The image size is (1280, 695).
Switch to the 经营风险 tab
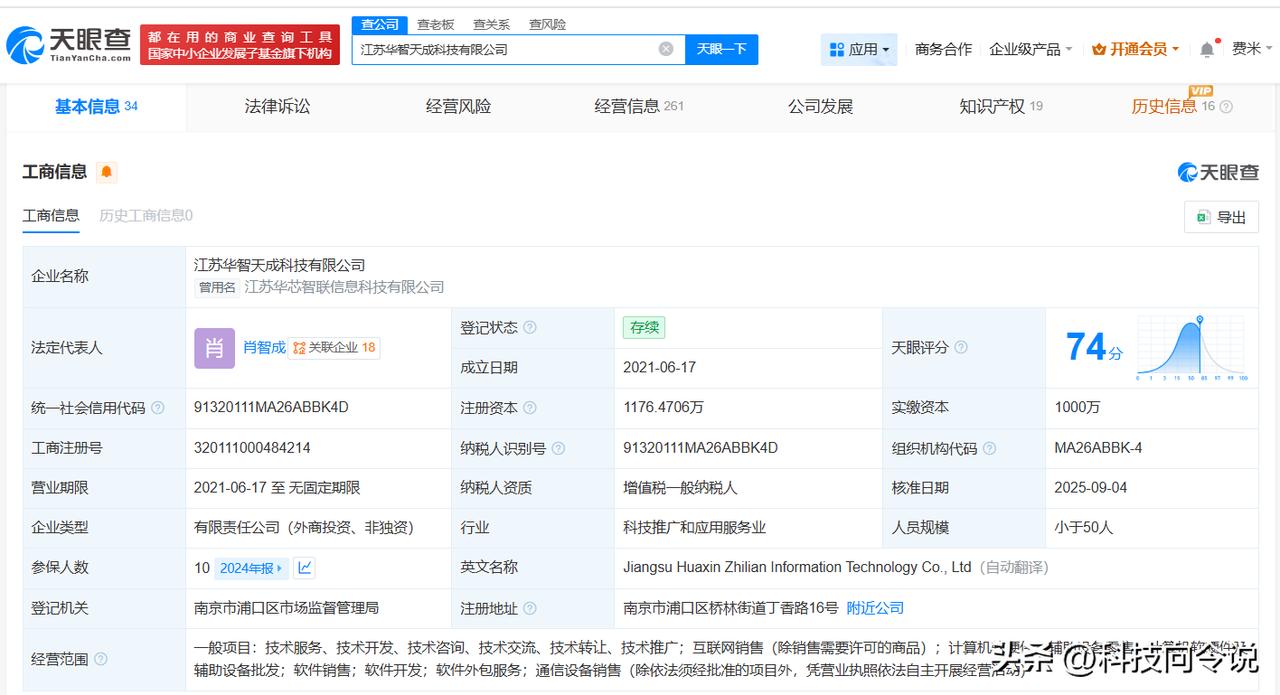click(458, 107)
